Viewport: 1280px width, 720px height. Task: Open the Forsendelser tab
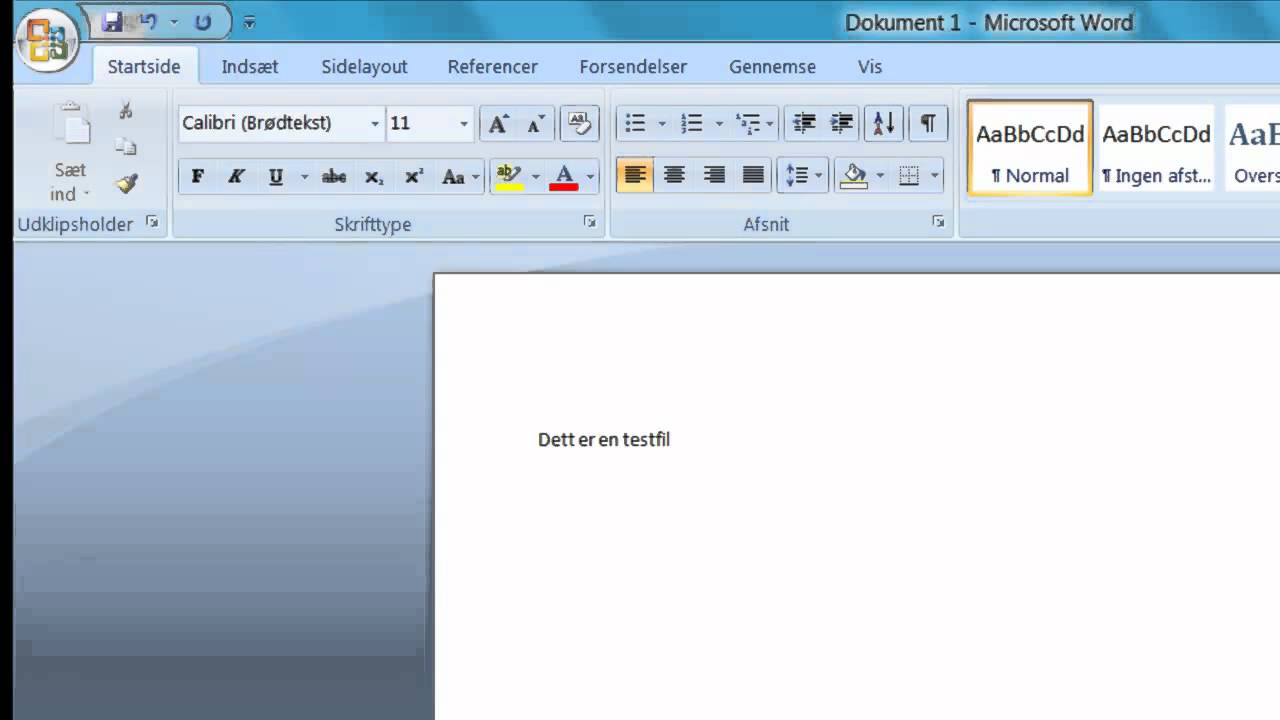[x=633, y=67]
